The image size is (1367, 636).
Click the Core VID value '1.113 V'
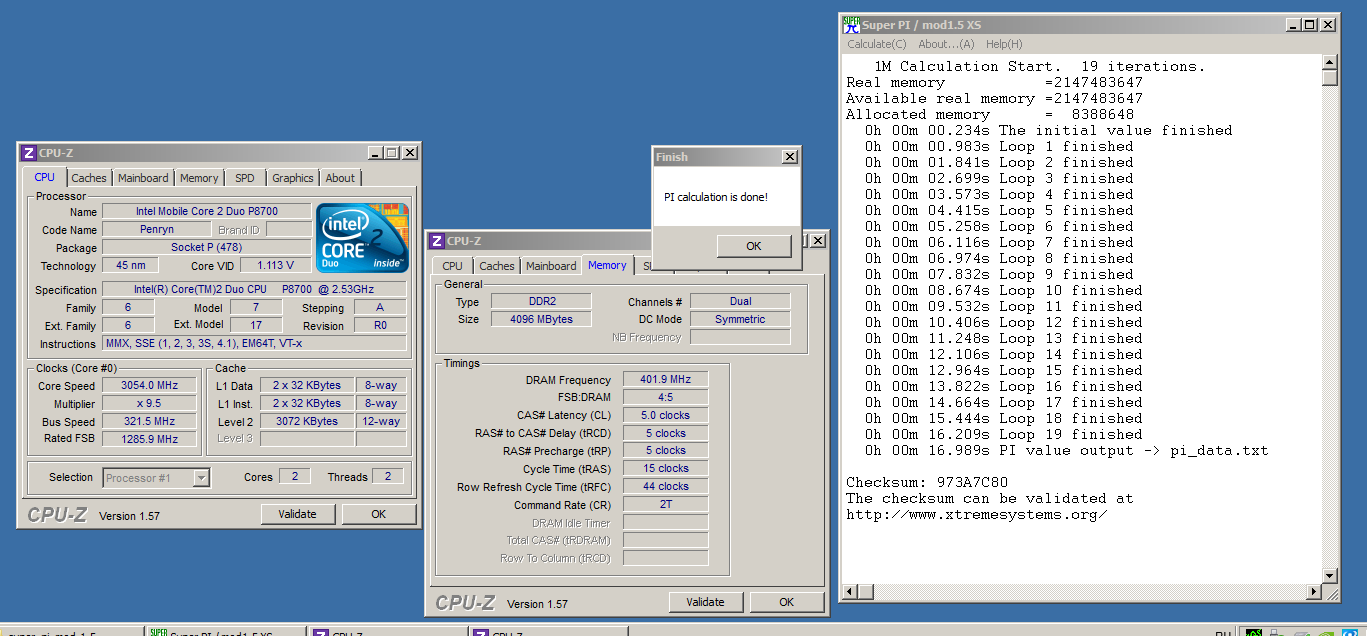click(276, 266)
